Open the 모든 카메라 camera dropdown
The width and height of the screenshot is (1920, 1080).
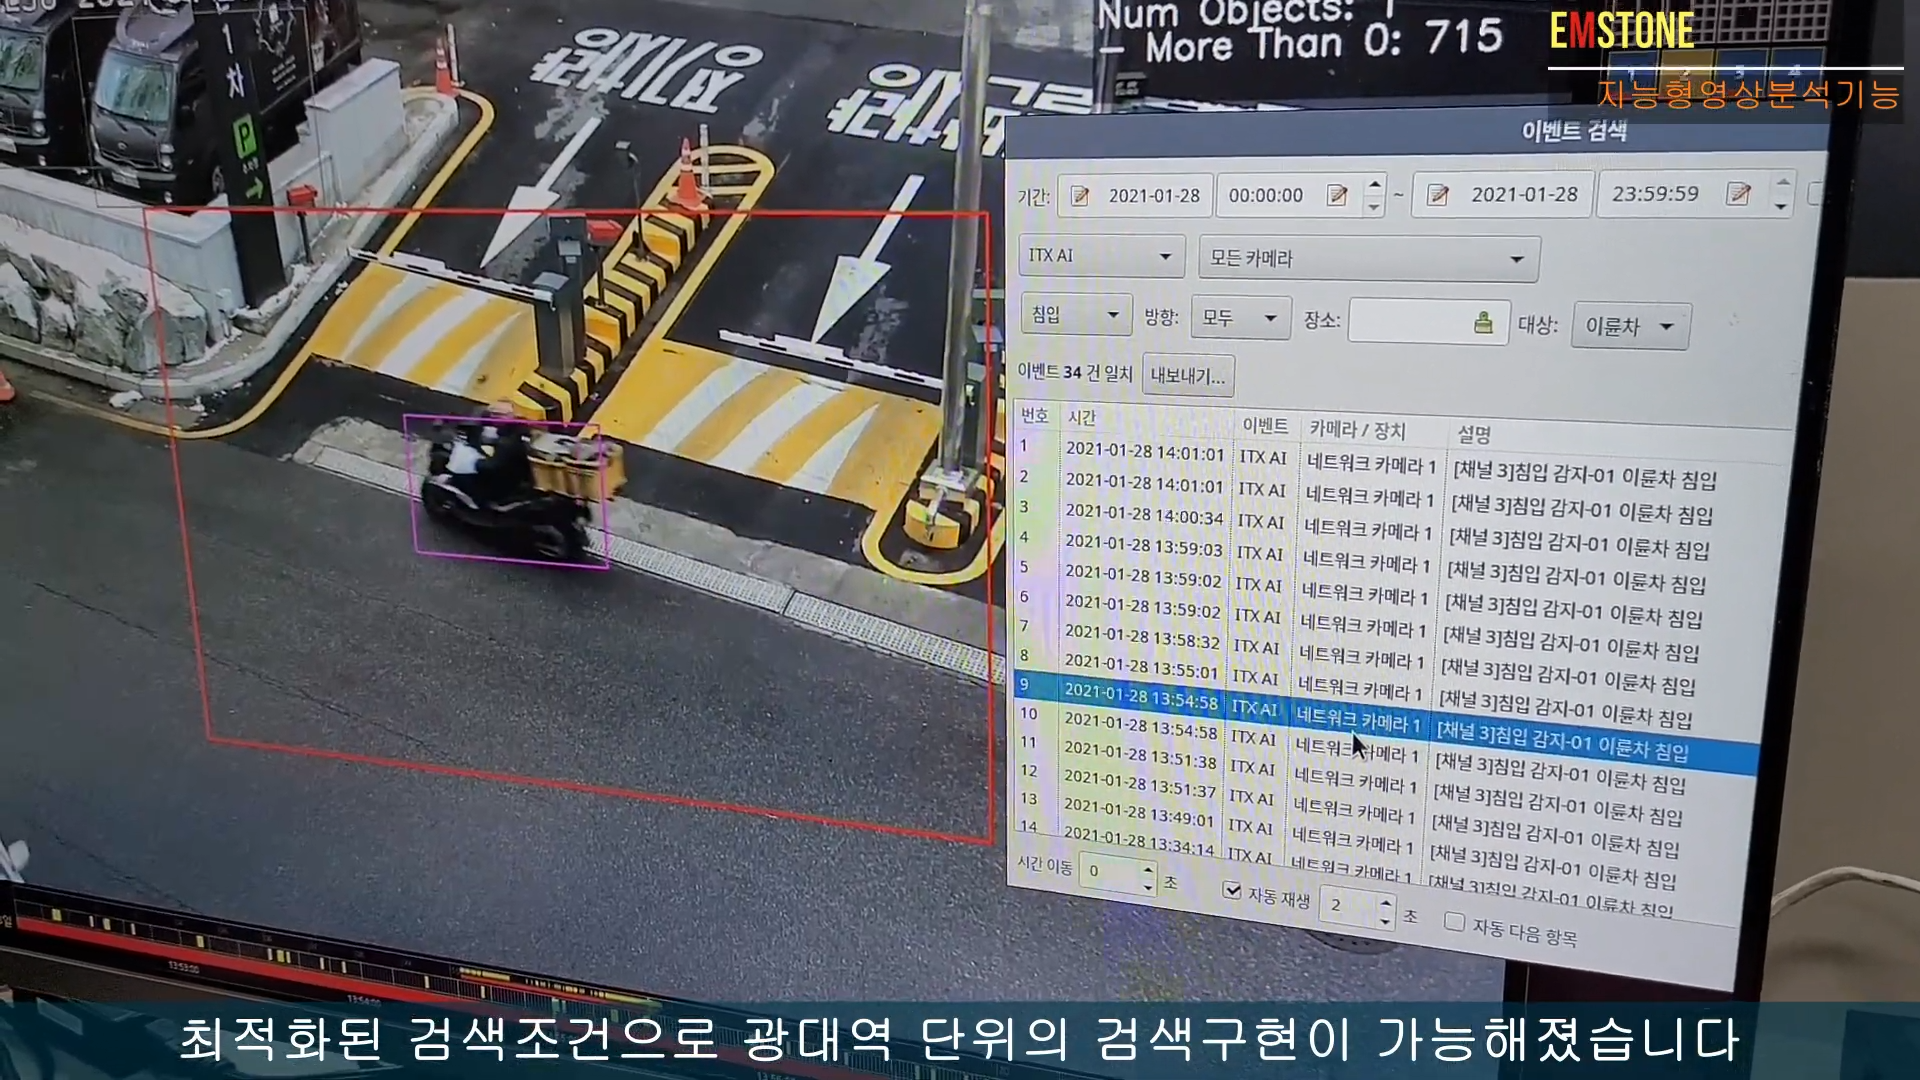(1369, 259)
